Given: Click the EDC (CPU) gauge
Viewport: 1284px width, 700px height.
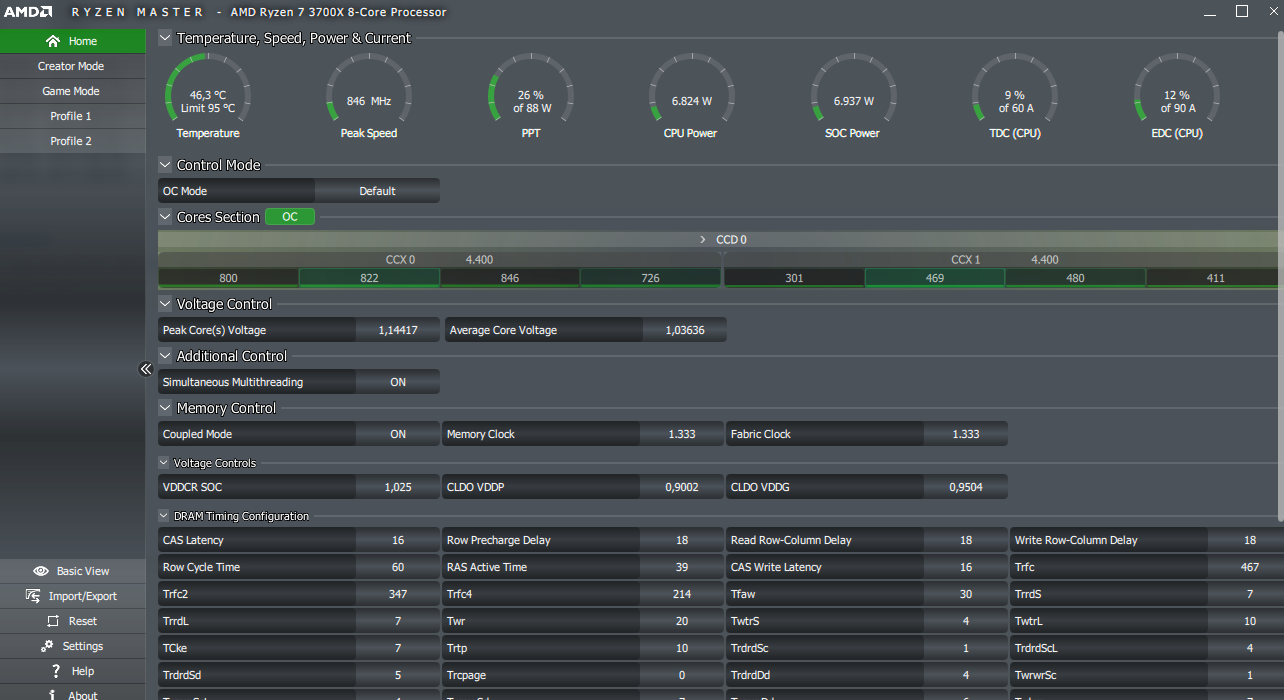Looking at the screenshot, I should [x=1177, y=96].
